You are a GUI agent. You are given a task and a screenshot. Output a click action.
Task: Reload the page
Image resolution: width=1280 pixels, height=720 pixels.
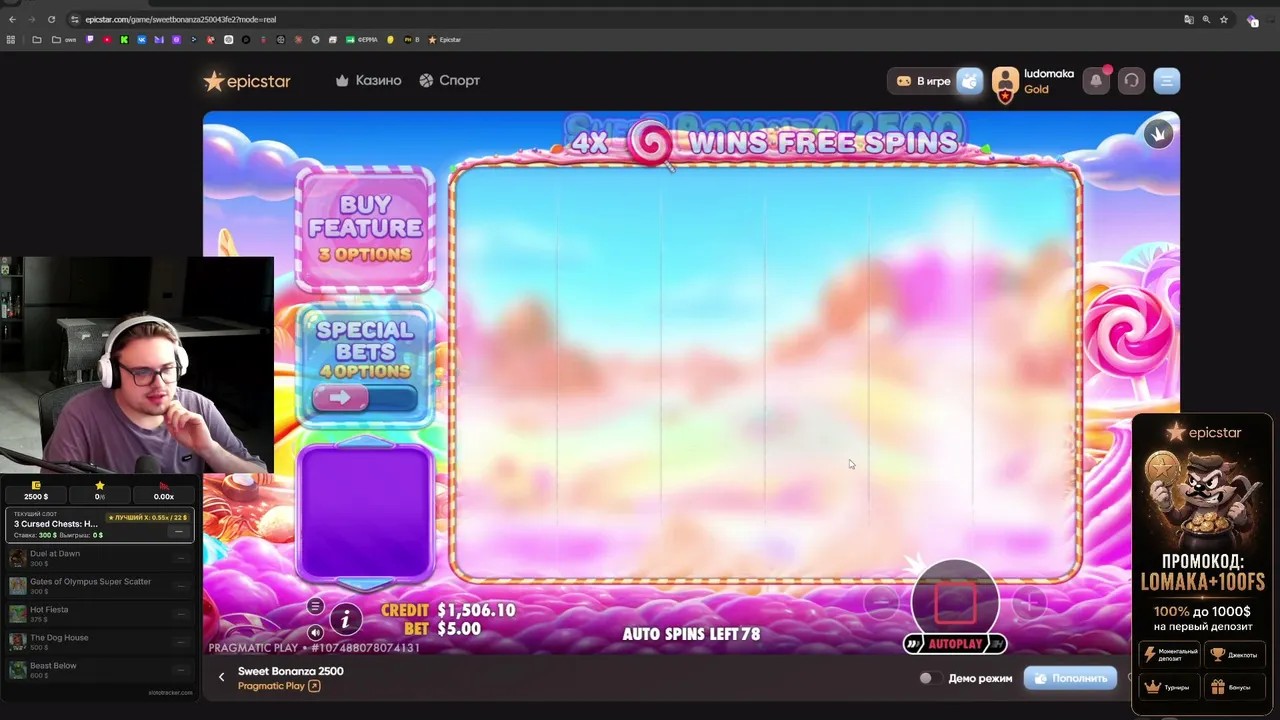point(51,19)
